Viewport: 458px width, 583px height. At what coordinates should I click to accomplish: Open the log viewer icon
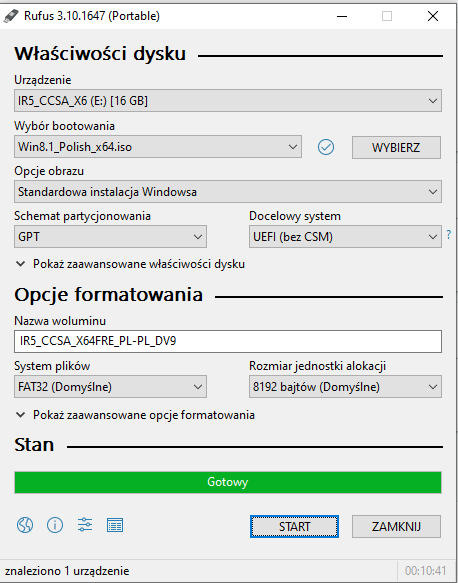tap(115, 525)
